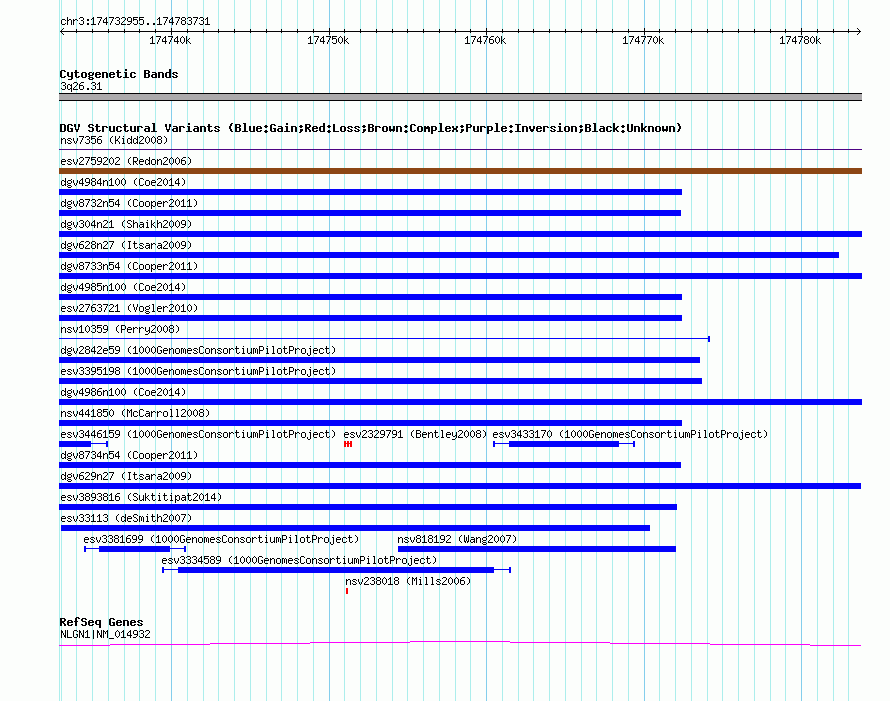Click nsv818192 (Wang2007) label
The image size is (890, 701).
click(x=457, y=539)
